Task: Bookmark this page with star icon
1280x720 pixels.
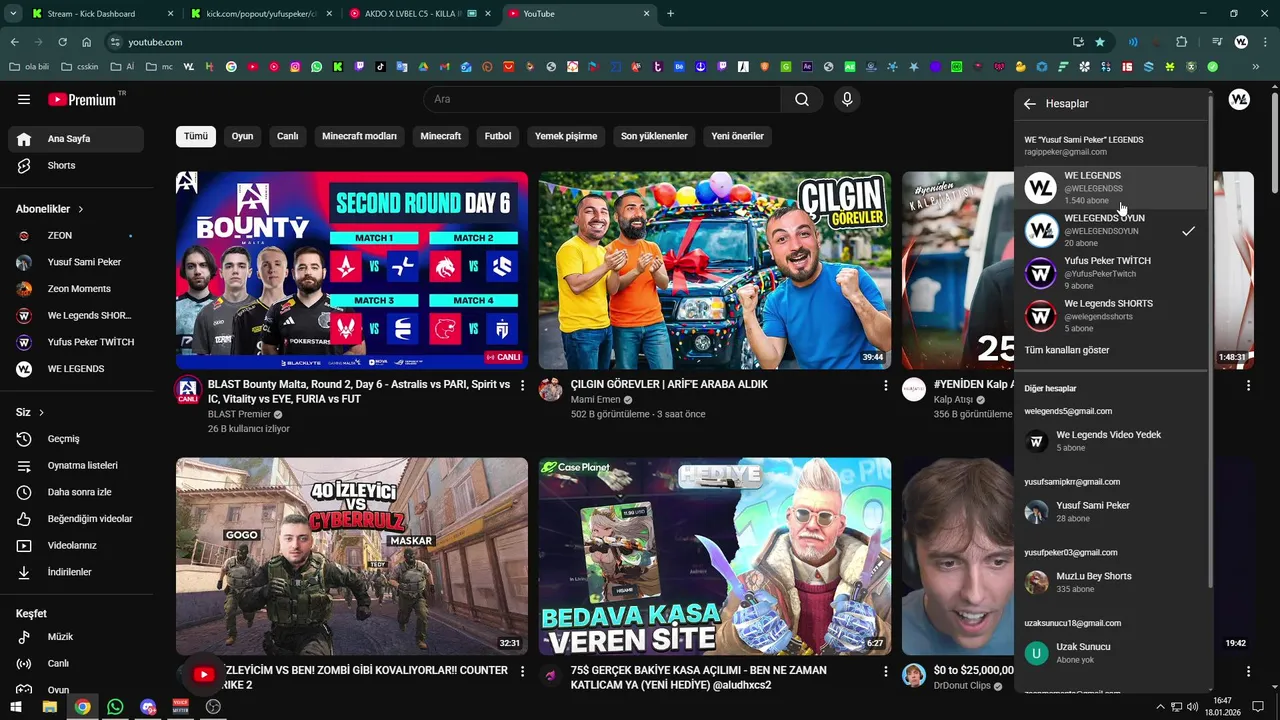Action: [x=1100, y=42]
